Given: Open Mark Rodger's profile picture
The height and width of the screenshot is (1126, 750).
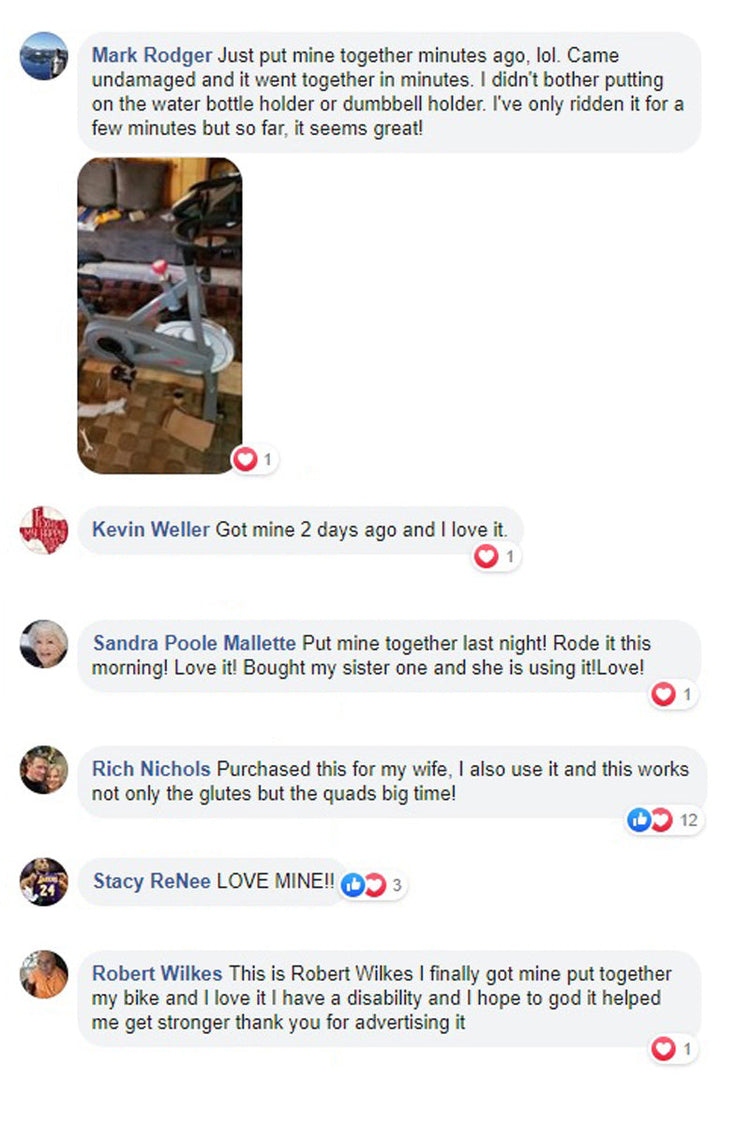Looking at the screenshot, I should pyautogui.click(x=44, y=56).
